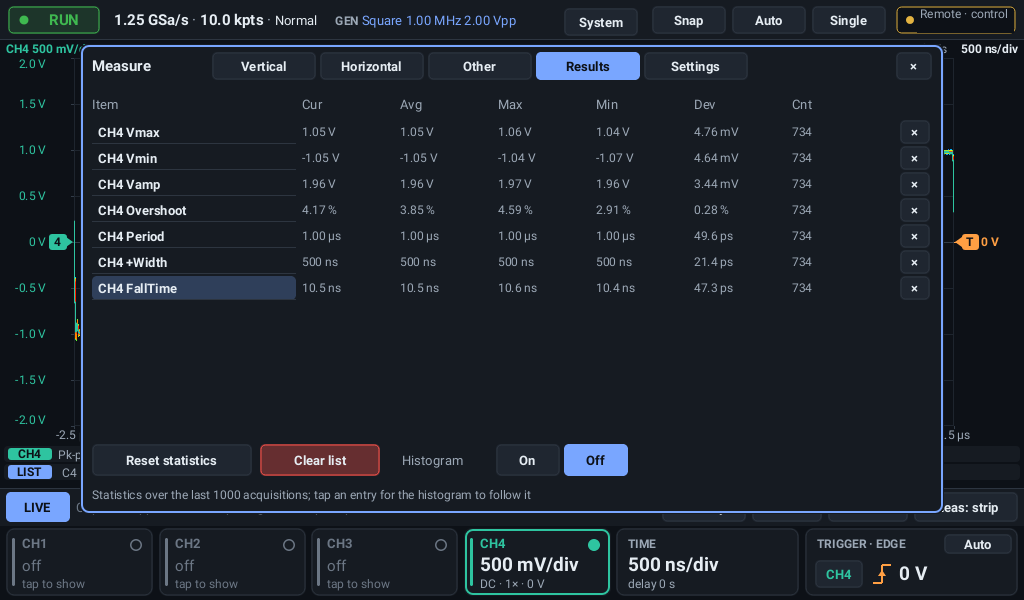Toggle CH2 channel on
Image resolution: width=1024 pixels, height=600 pixels.
point(232,562)
